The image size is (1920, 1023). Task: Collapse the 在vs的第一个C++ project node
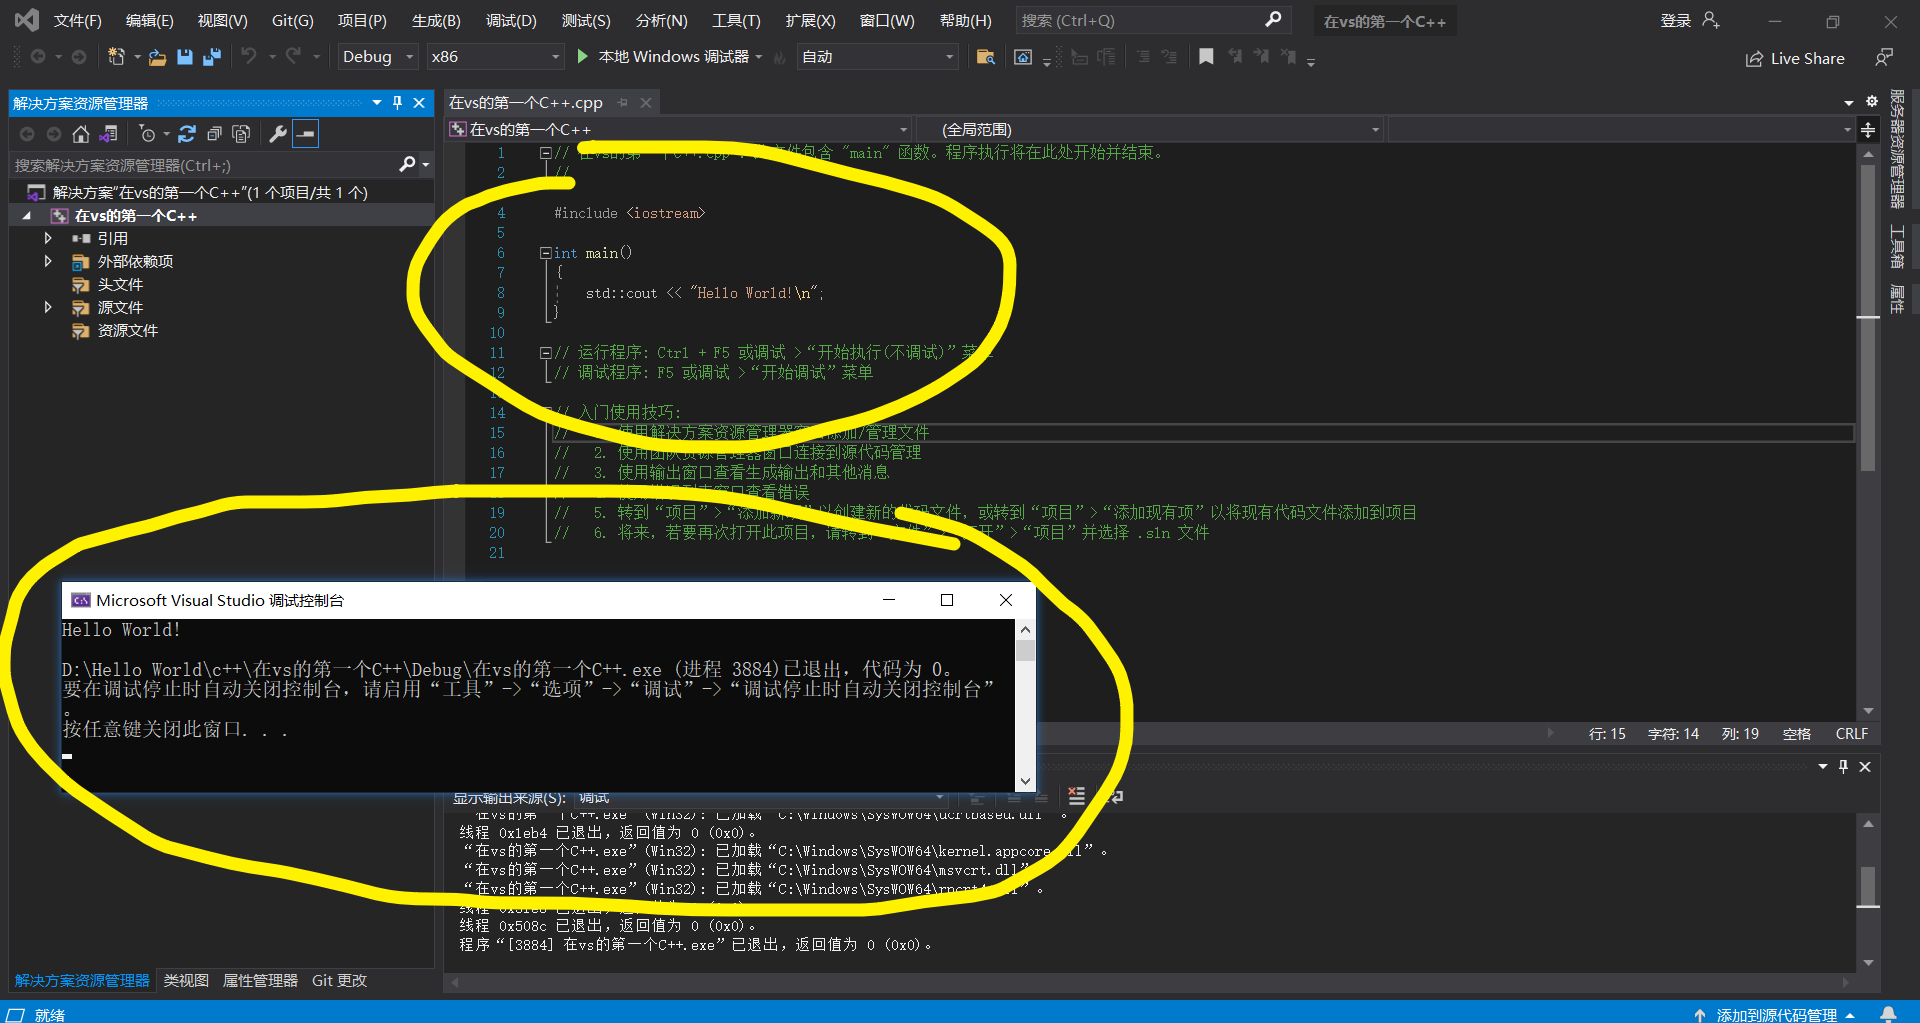tap(27, 216)
